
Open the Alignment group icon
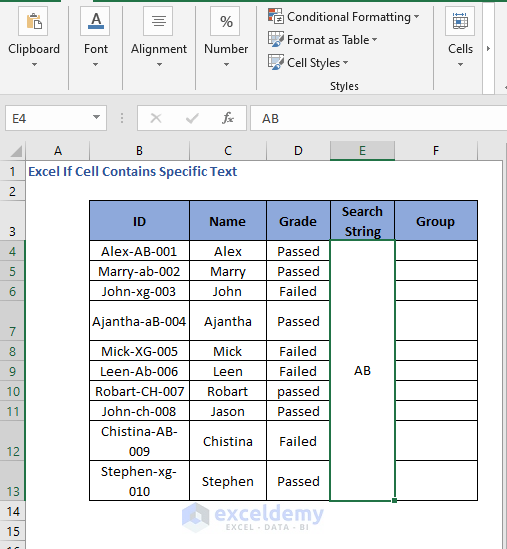158,22
